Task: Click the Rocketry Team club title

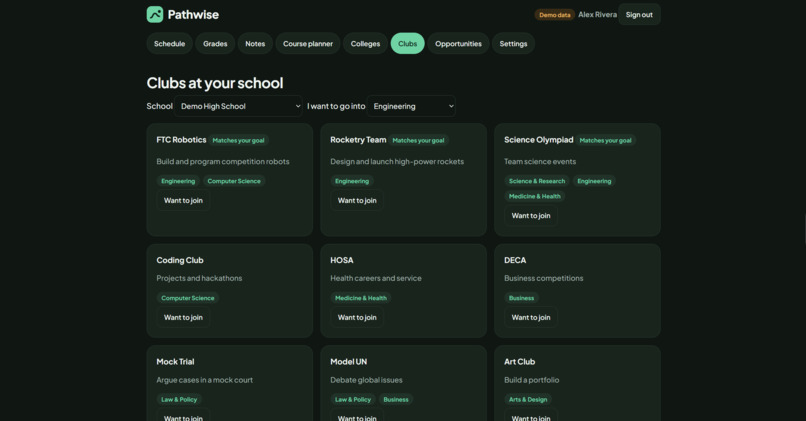Action: pos(358,140)
